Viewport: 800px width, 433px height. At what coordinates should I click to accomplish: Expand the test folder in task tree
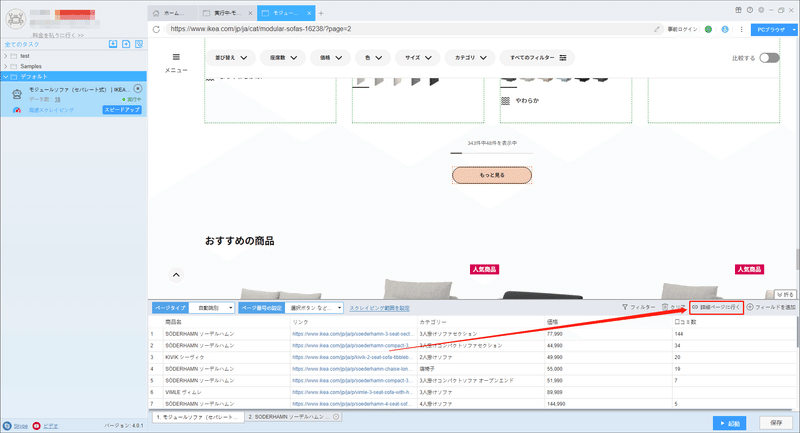pyautogui.click(x=6, y=56)
